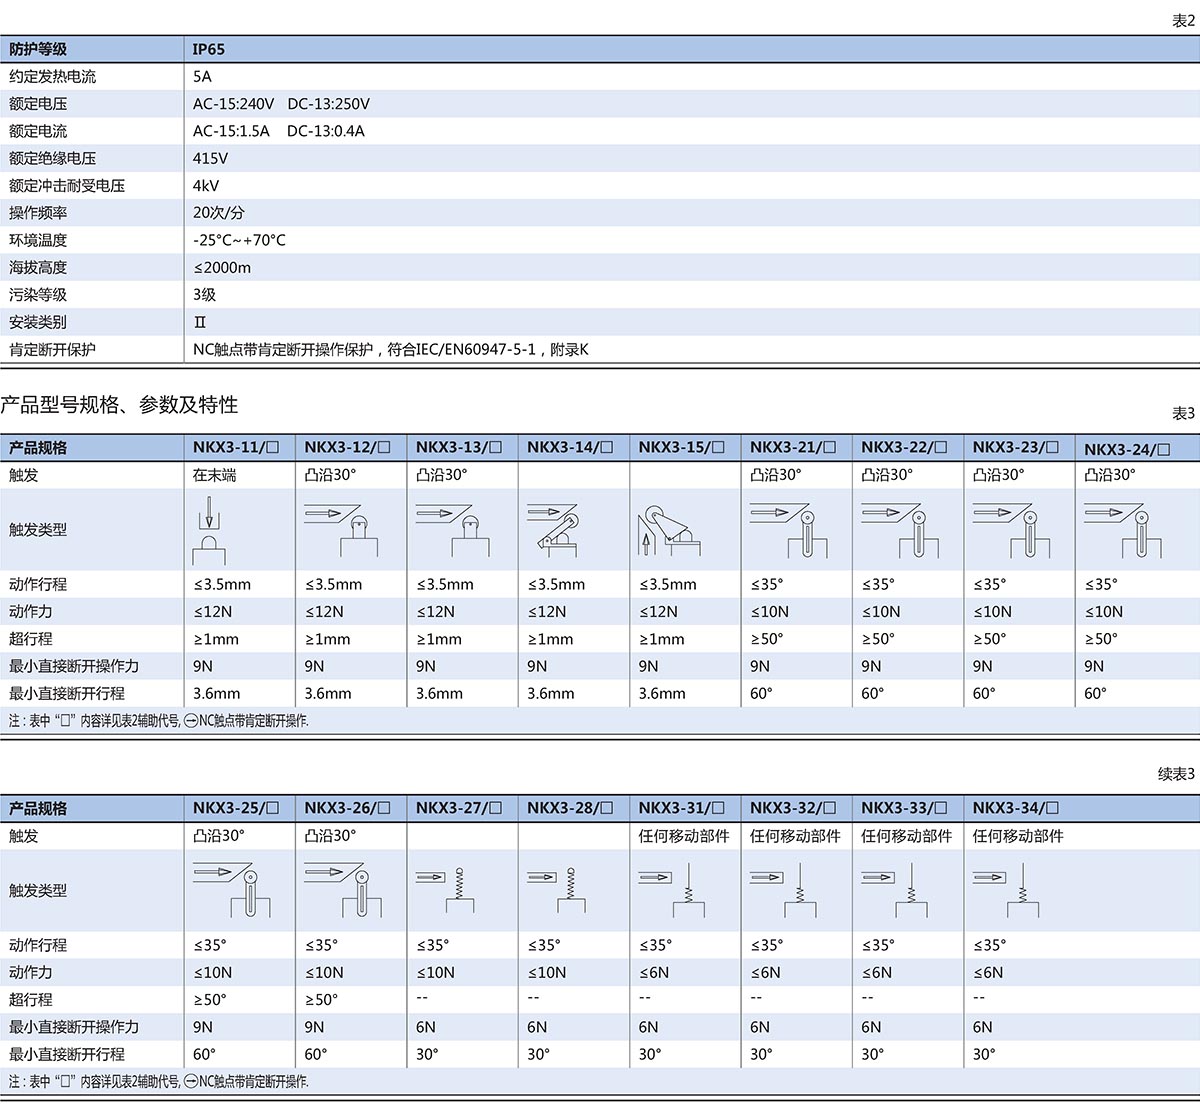The width and height of the screenshot is (1200, 1110).
Task: Click the IP65 protection rating value
Action: tap(209, 49)
